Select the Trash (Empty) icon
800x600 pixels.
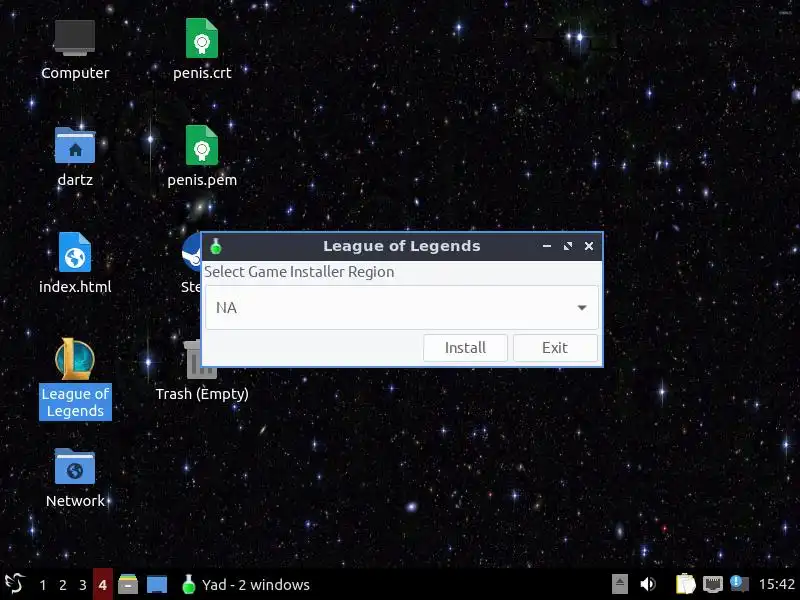pos(202,371)
